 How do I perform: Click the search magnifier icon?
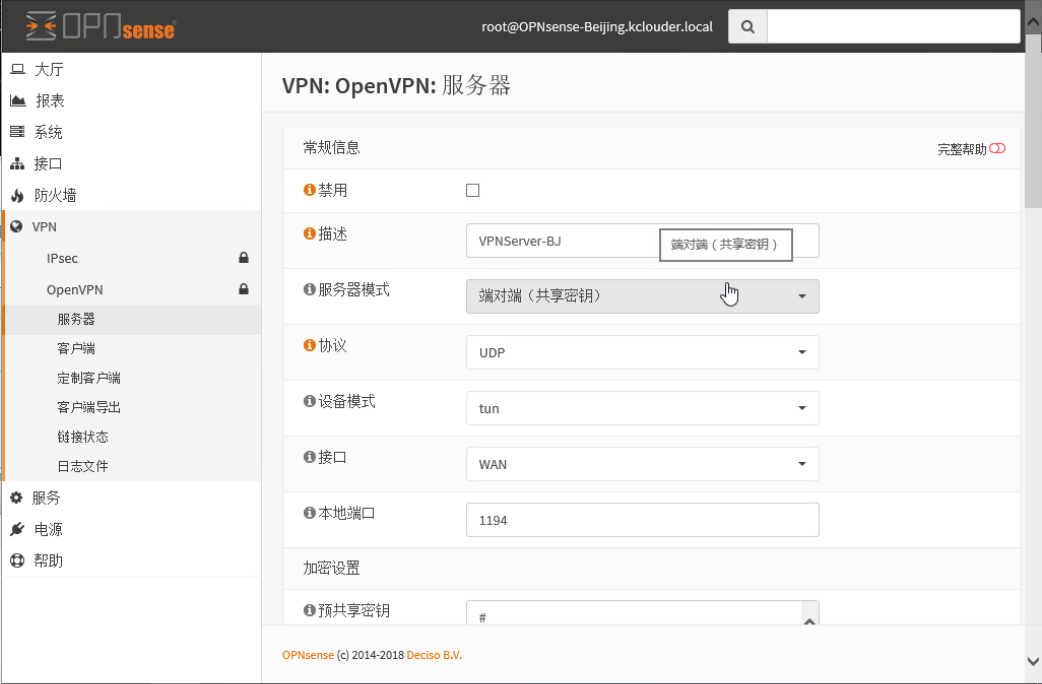(x=748, y=27)
